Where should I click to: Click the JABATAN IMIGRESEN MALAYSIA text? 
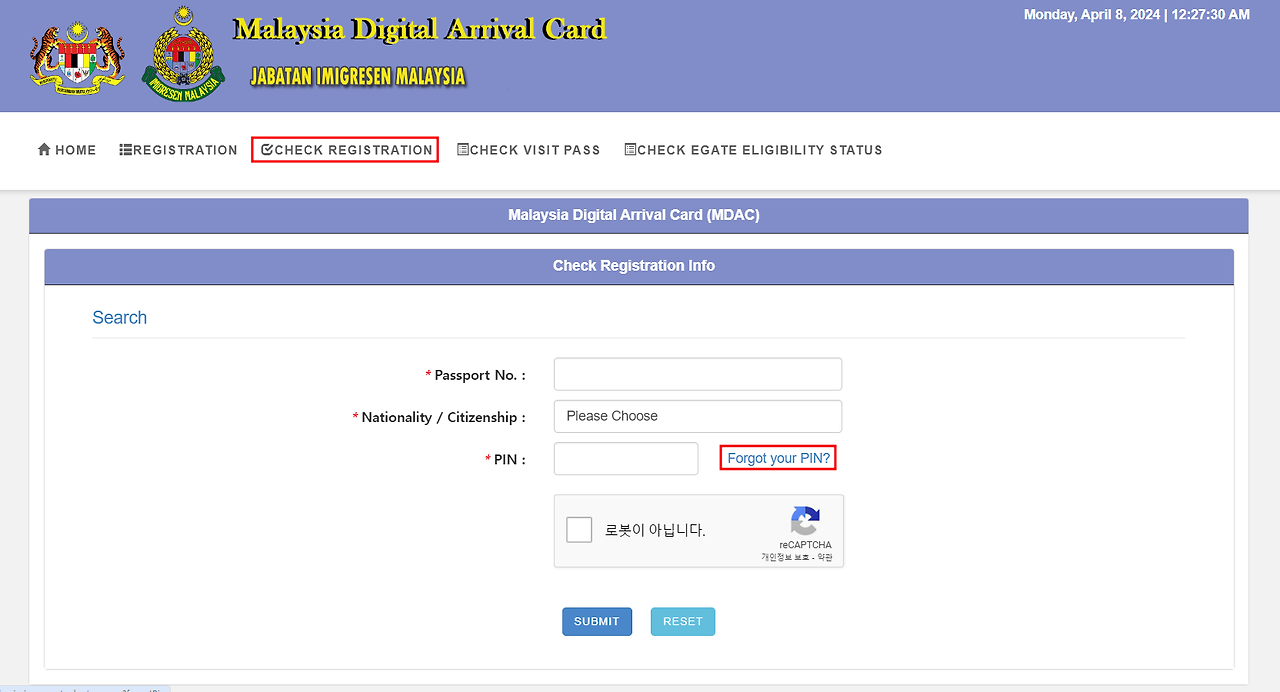[358, 76]
